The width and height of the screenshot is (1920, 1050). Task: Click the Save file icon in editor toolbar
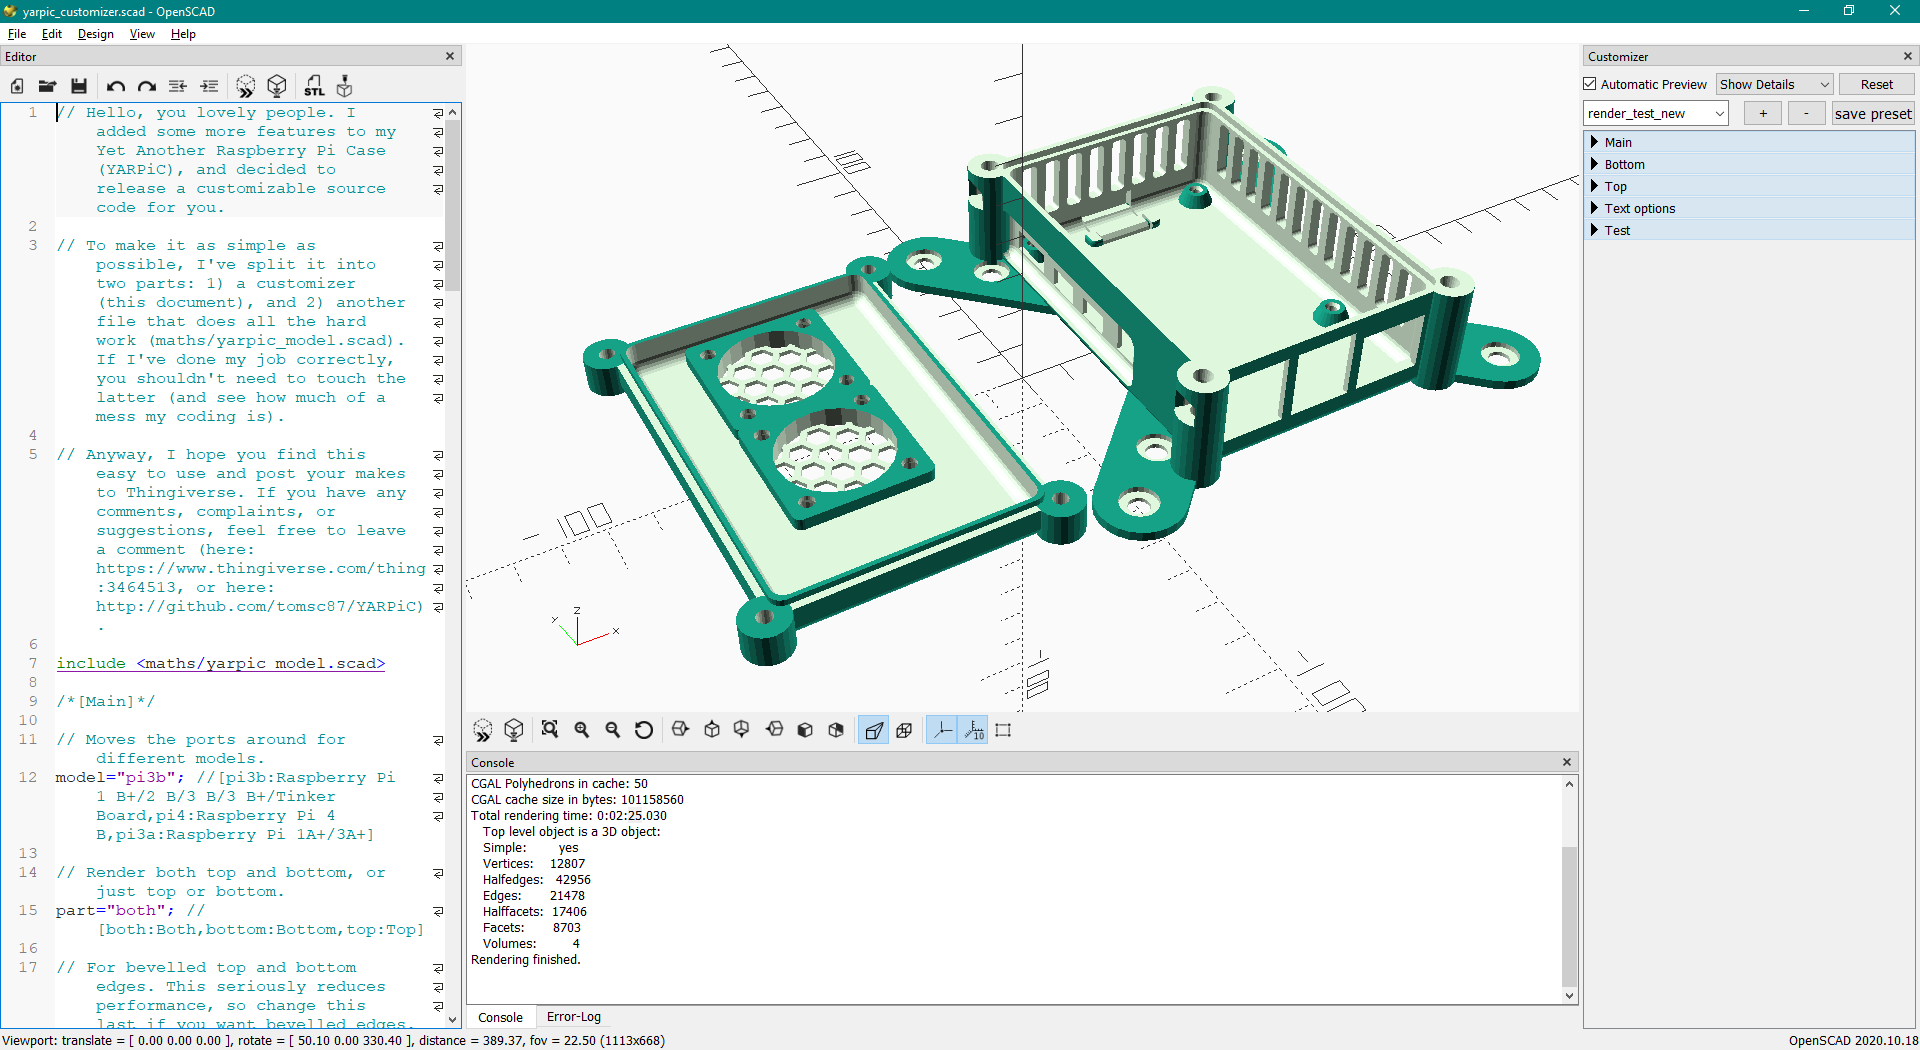click(x=79, y=86)
